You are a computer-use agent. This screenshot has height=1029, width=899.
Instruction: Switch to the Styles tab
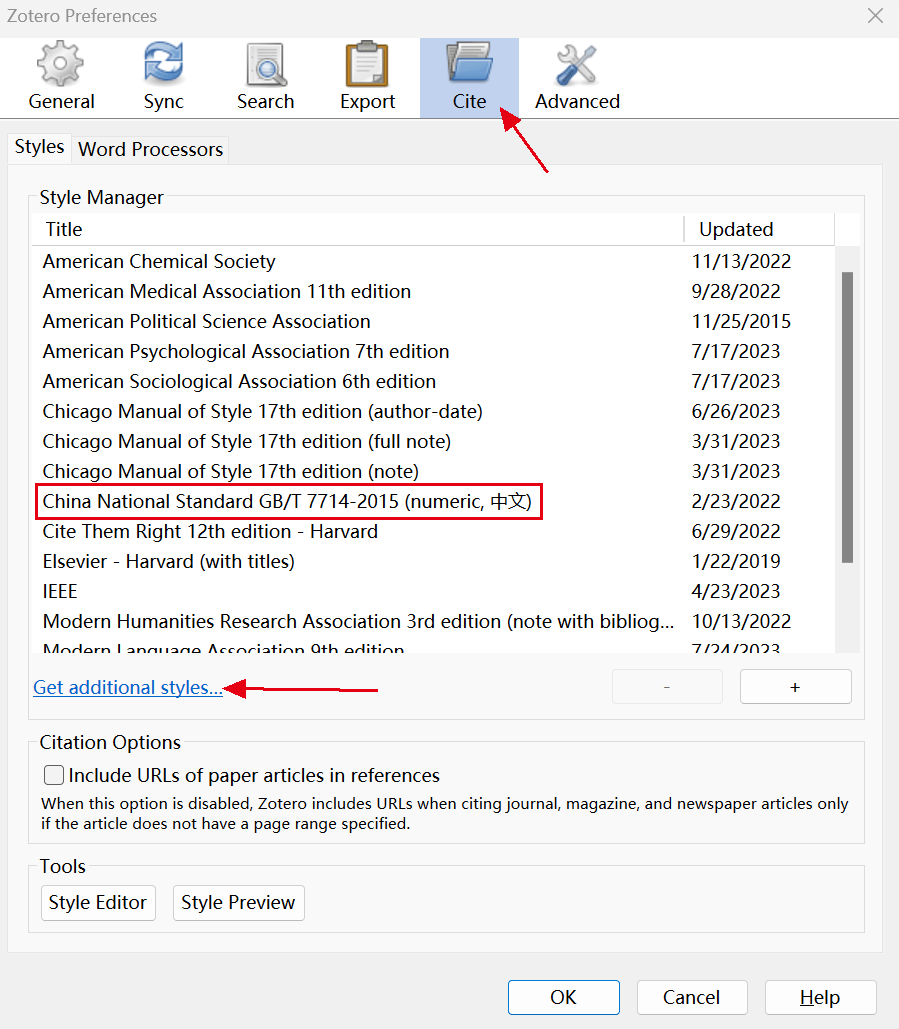[x=40, y=147]
